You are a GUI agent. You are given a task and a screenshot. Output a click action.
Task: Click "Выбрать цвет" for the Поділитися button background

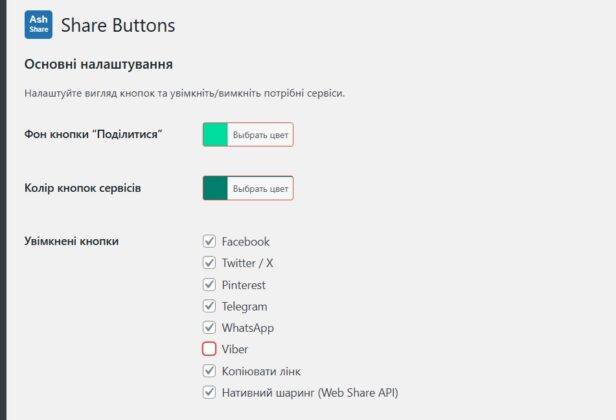point(260,134)
